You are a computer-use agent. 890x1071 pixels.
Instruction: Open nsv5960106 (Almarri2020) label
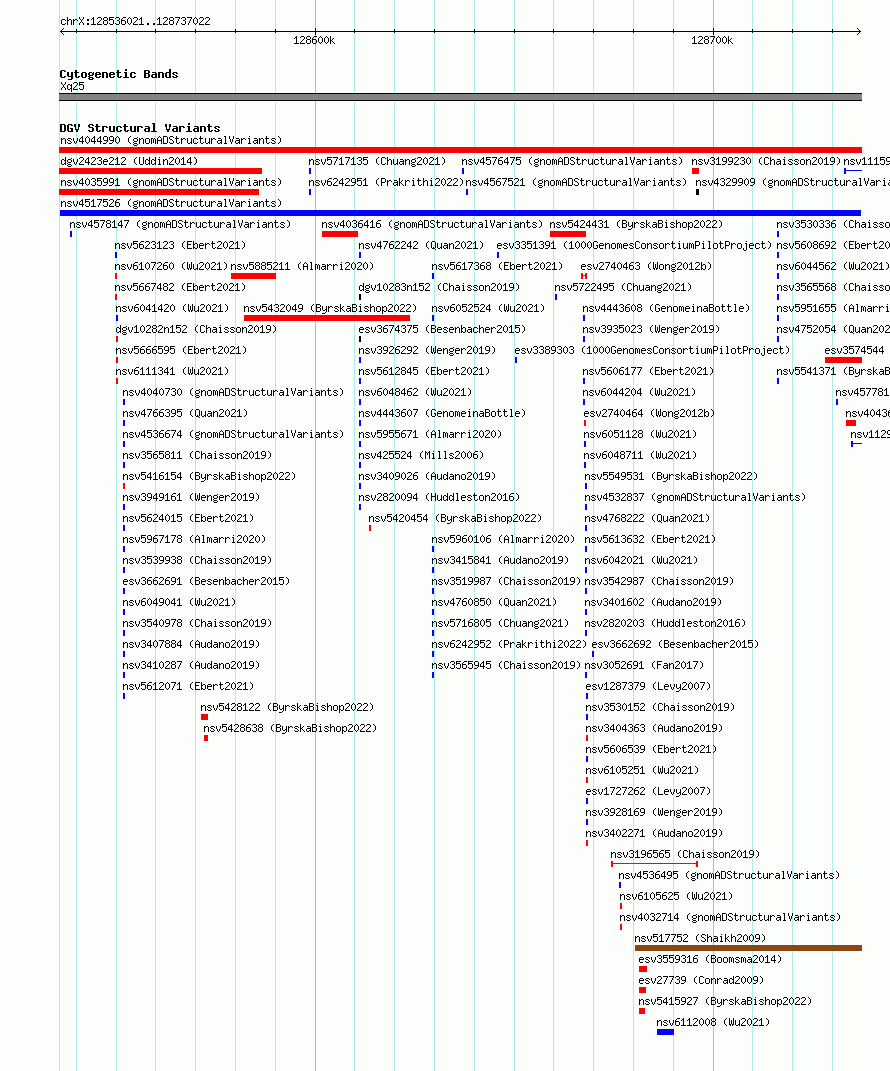click(x=503, y=540)
